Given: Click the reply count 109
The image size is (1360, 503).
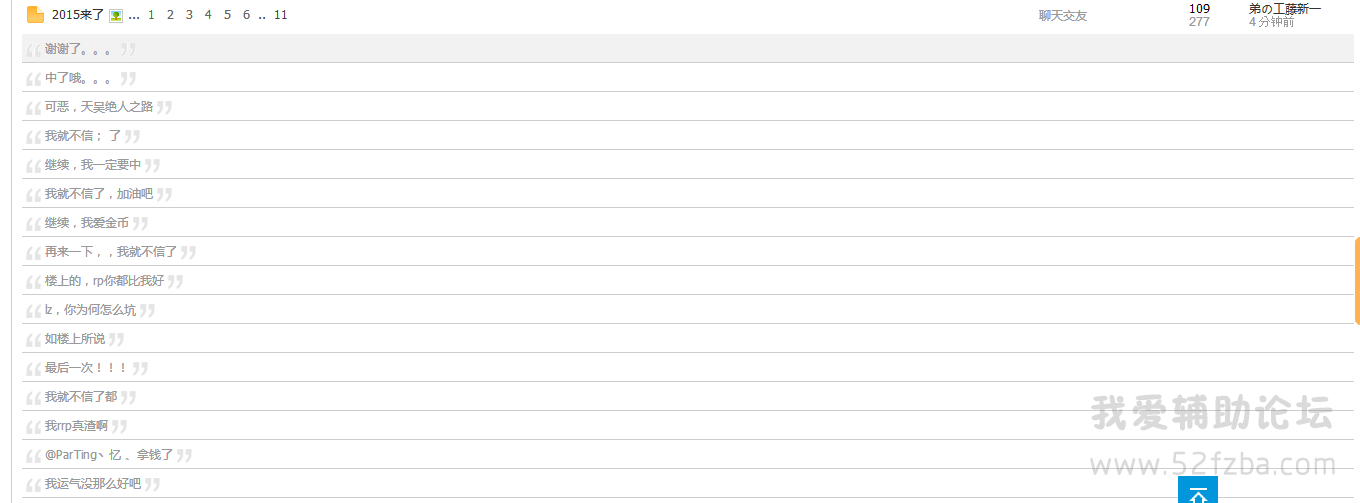Looking at the screenshot, I should point(1199,9).
